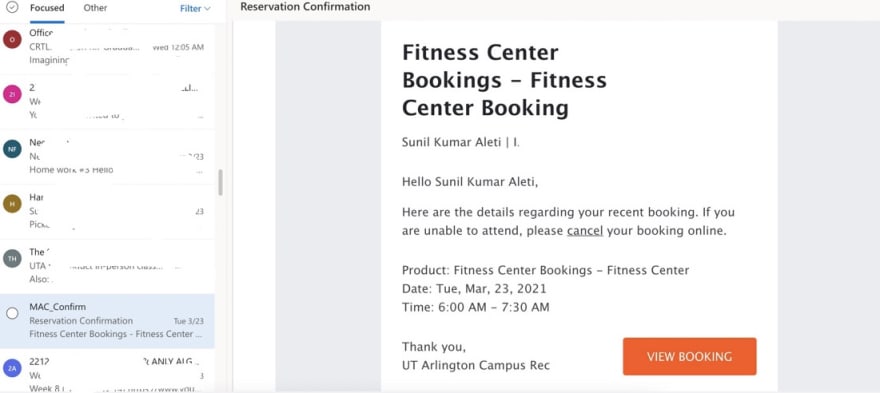Click the Reservation Confirmation subject header
The width and height of the screenshot is (880, 393).
coord(305,7)
